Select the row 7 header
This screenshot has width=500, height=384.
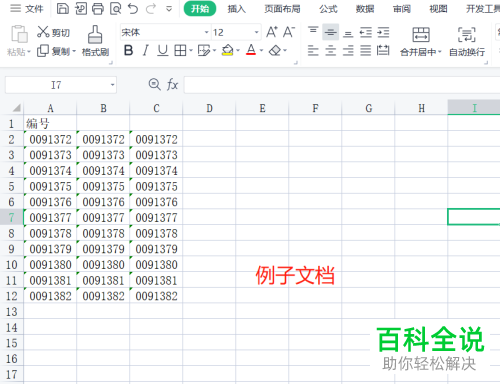point(12,217)
